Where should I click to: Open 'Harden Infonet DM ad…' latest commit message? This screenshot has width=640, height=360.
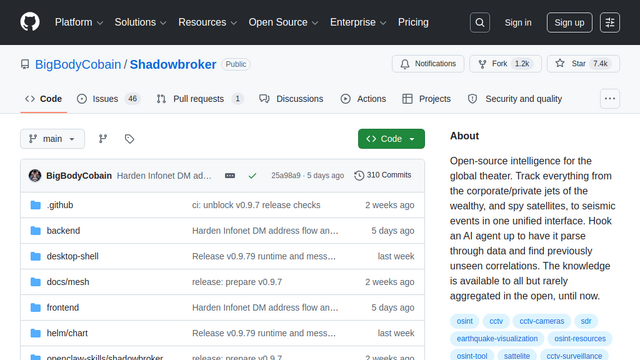pyautogui.click(x=164, y=176)
